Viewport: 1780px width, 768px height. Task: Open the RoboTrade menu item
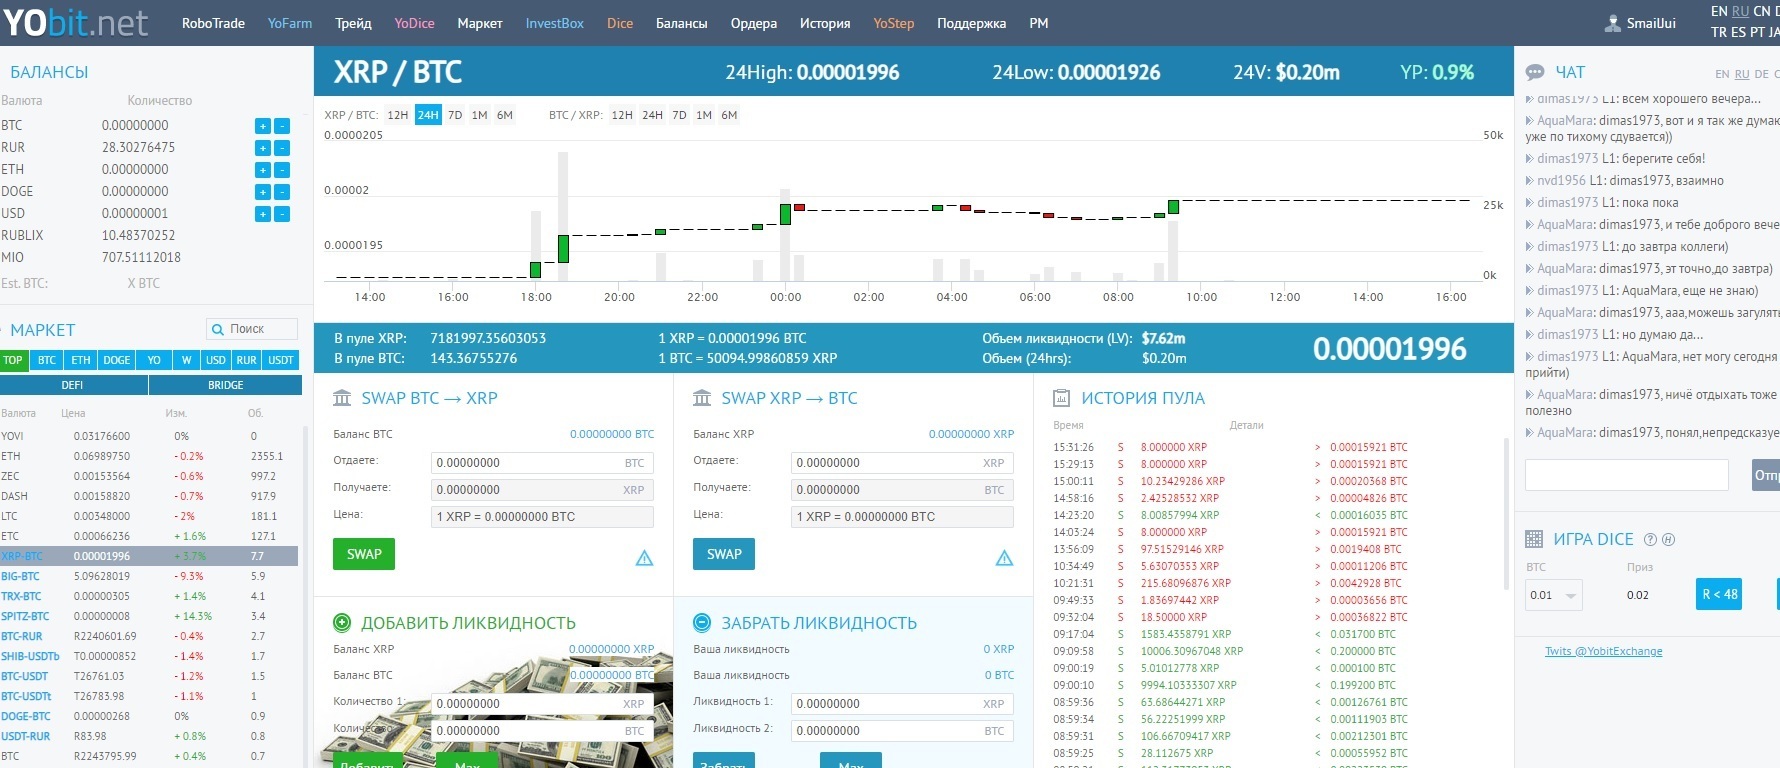click(x=213, y=23)
